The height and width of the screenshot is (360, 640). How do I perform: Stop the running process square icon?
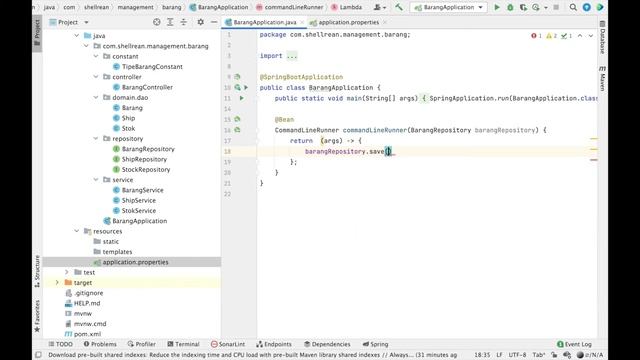(556, 7)
